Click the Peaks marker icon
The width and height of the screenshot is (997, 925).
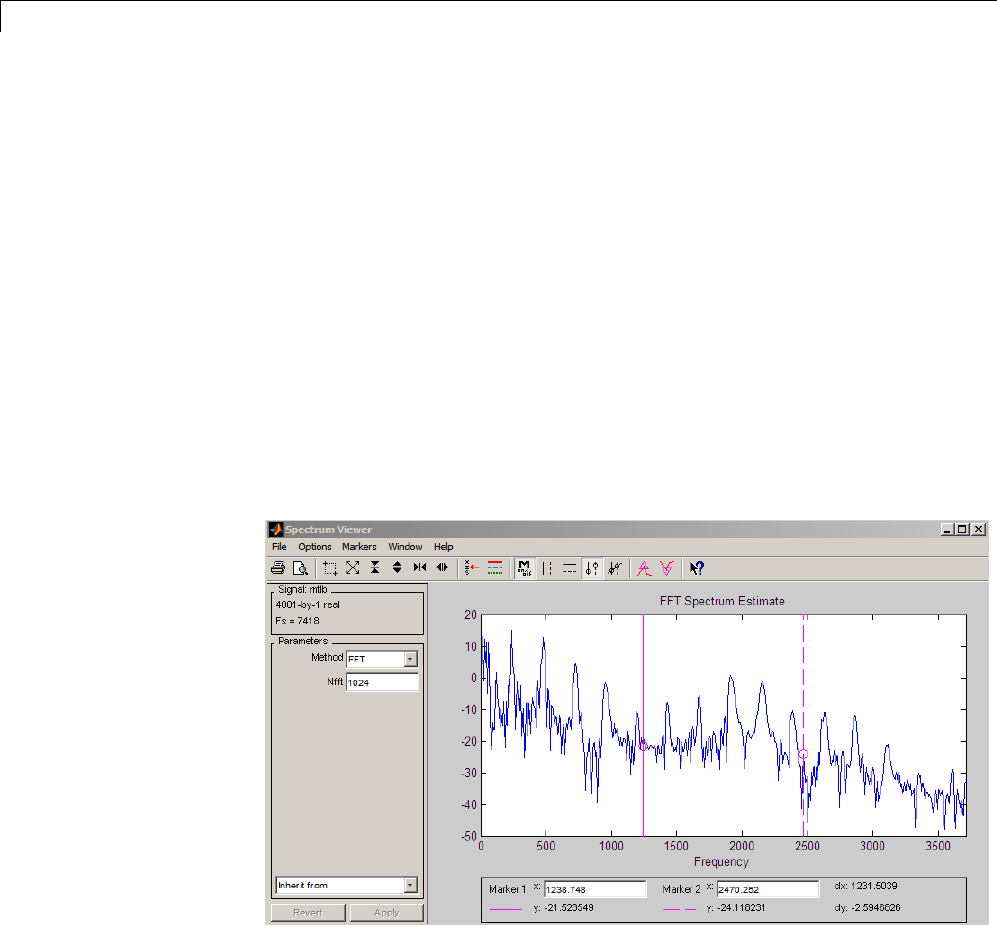[645, 568]
